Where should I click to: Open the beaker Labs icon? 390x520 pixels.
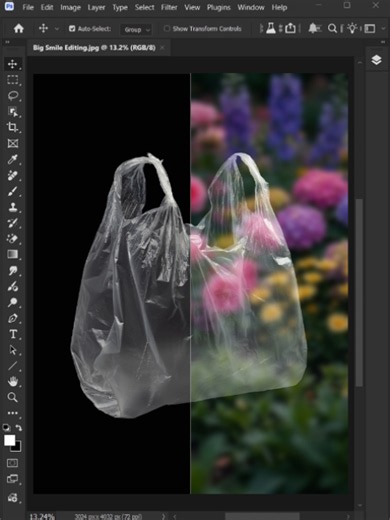(271, 29)
